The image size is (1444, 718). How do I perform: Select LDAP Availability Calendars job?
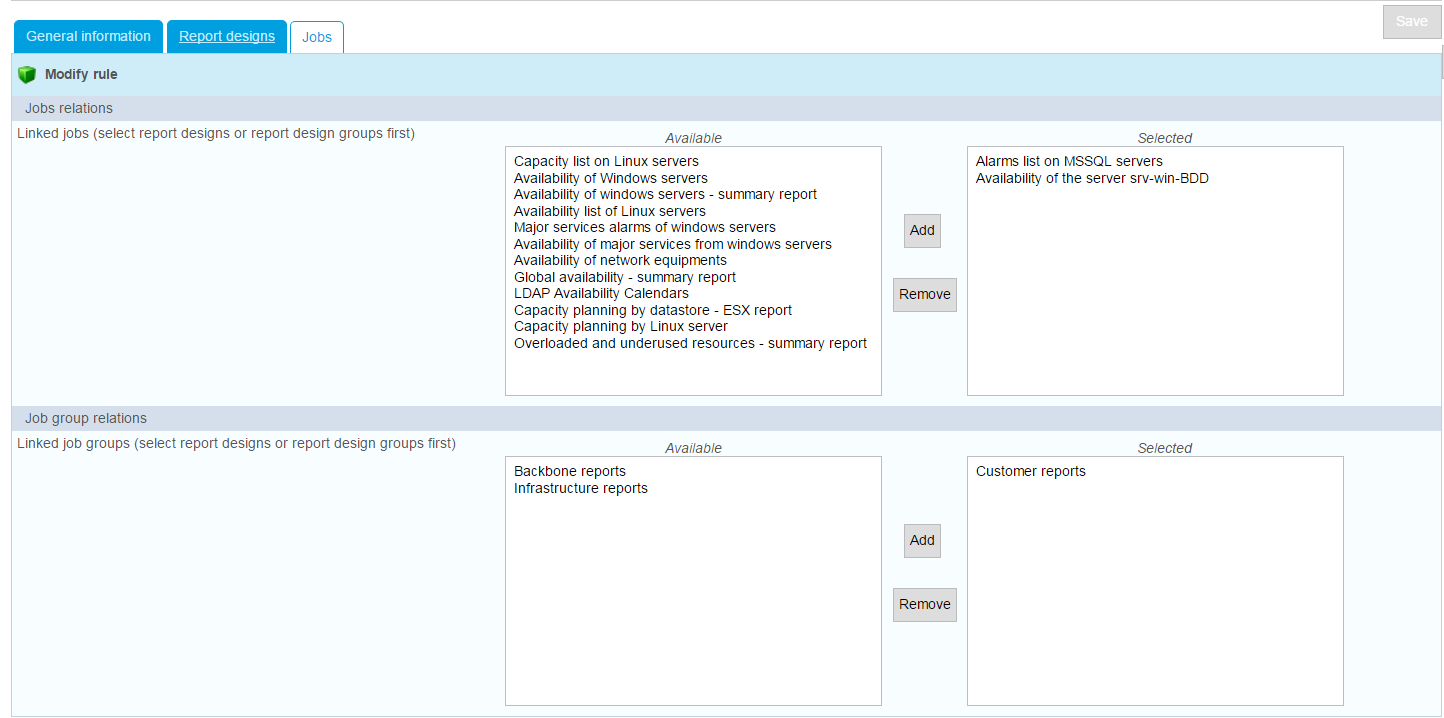[x=601, y=293]
